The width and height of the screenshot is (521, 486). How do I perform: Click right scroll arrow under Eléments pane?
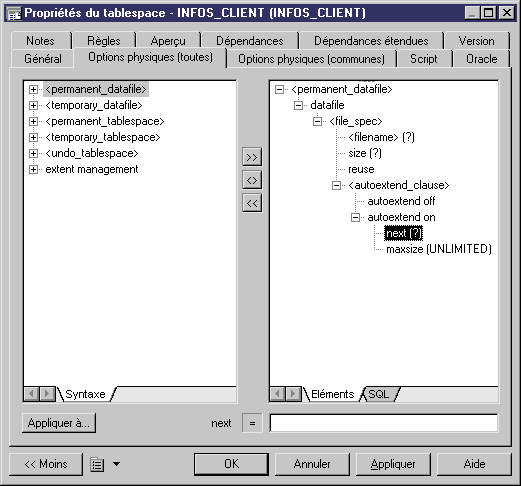[x=294, y=394]
